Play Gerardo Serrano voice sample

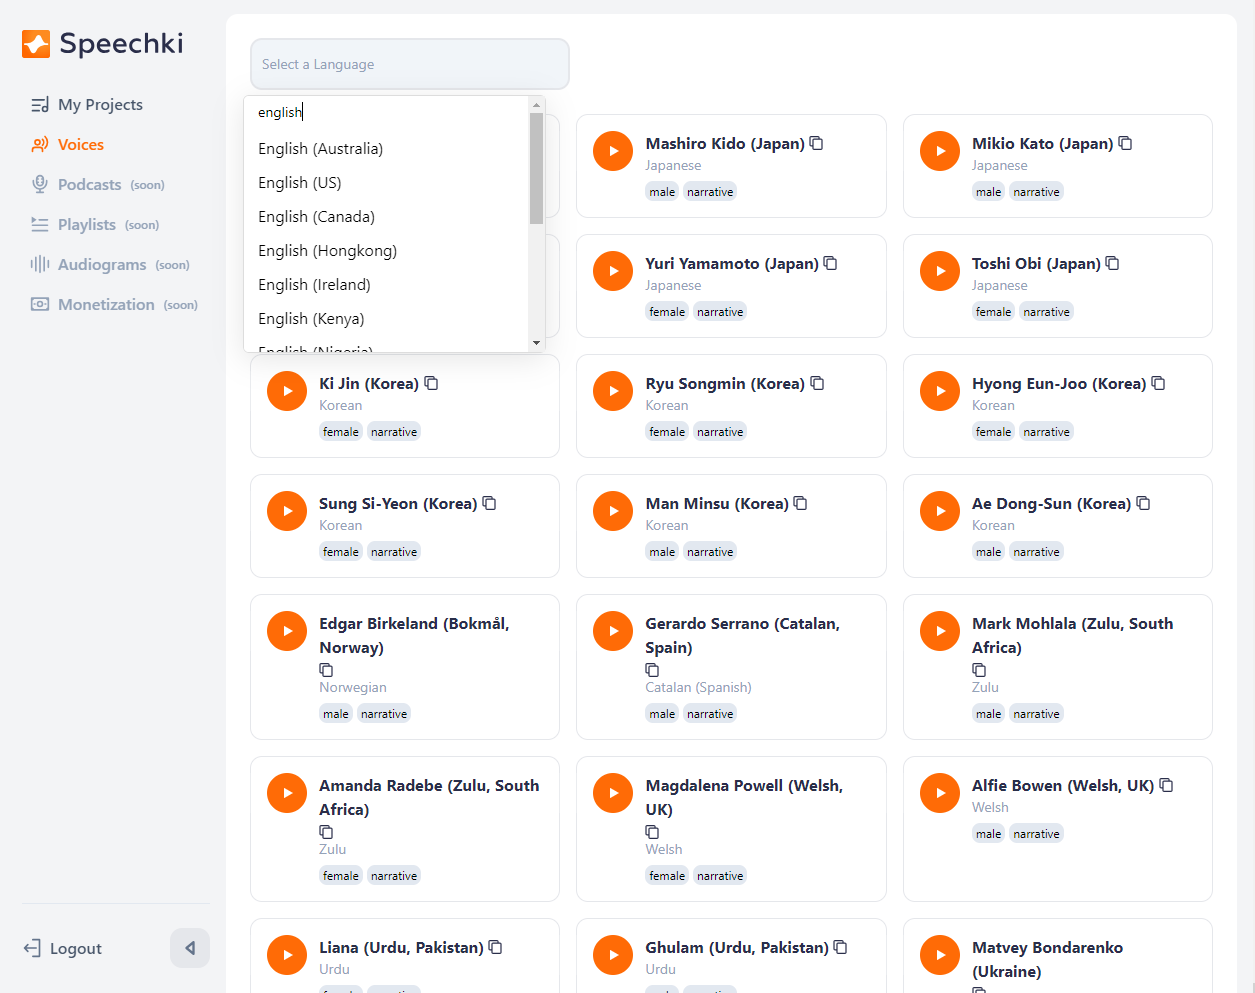tap(613, 631)
